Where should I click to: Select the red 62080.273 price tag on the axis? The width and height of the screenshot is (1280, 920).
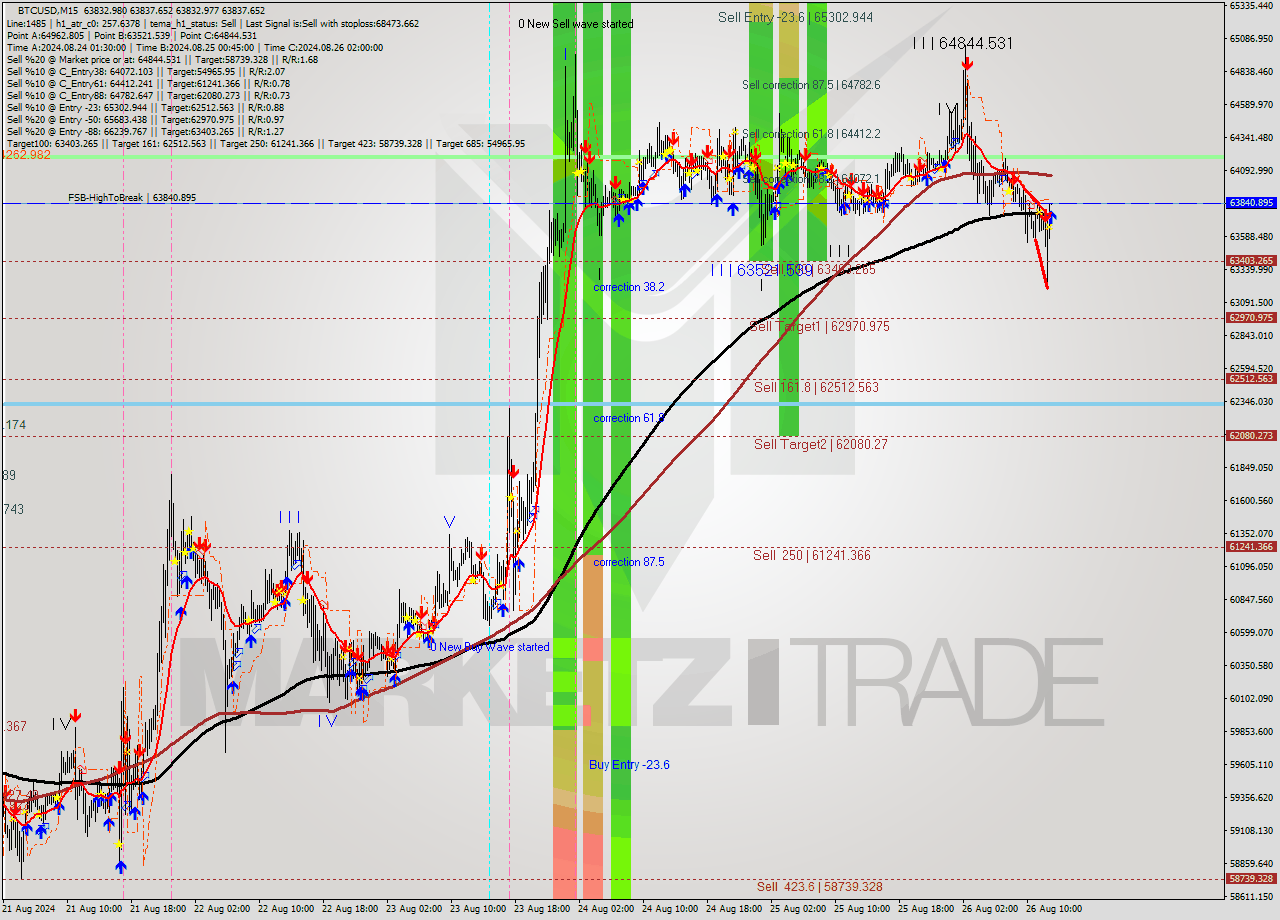pyautogui.click(x=1250, y=436)
